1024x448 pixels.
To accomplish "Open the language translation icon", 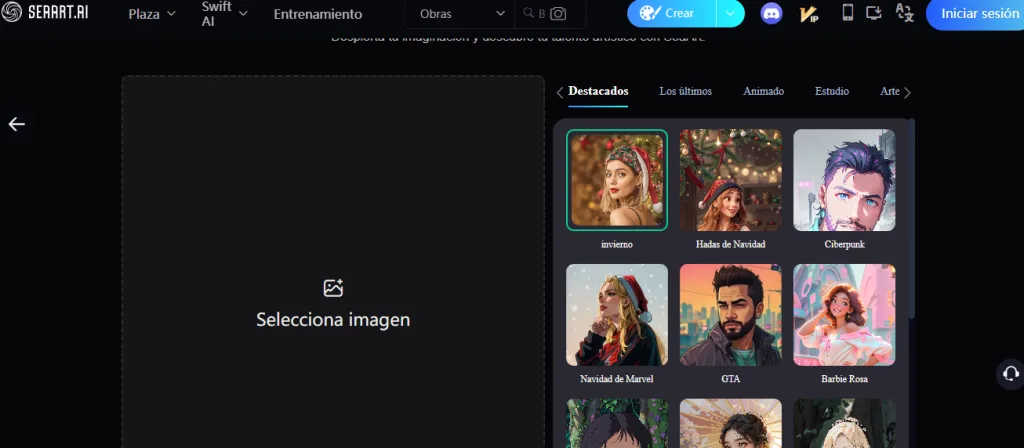I will pyautogui.click(x=904, y=12).
